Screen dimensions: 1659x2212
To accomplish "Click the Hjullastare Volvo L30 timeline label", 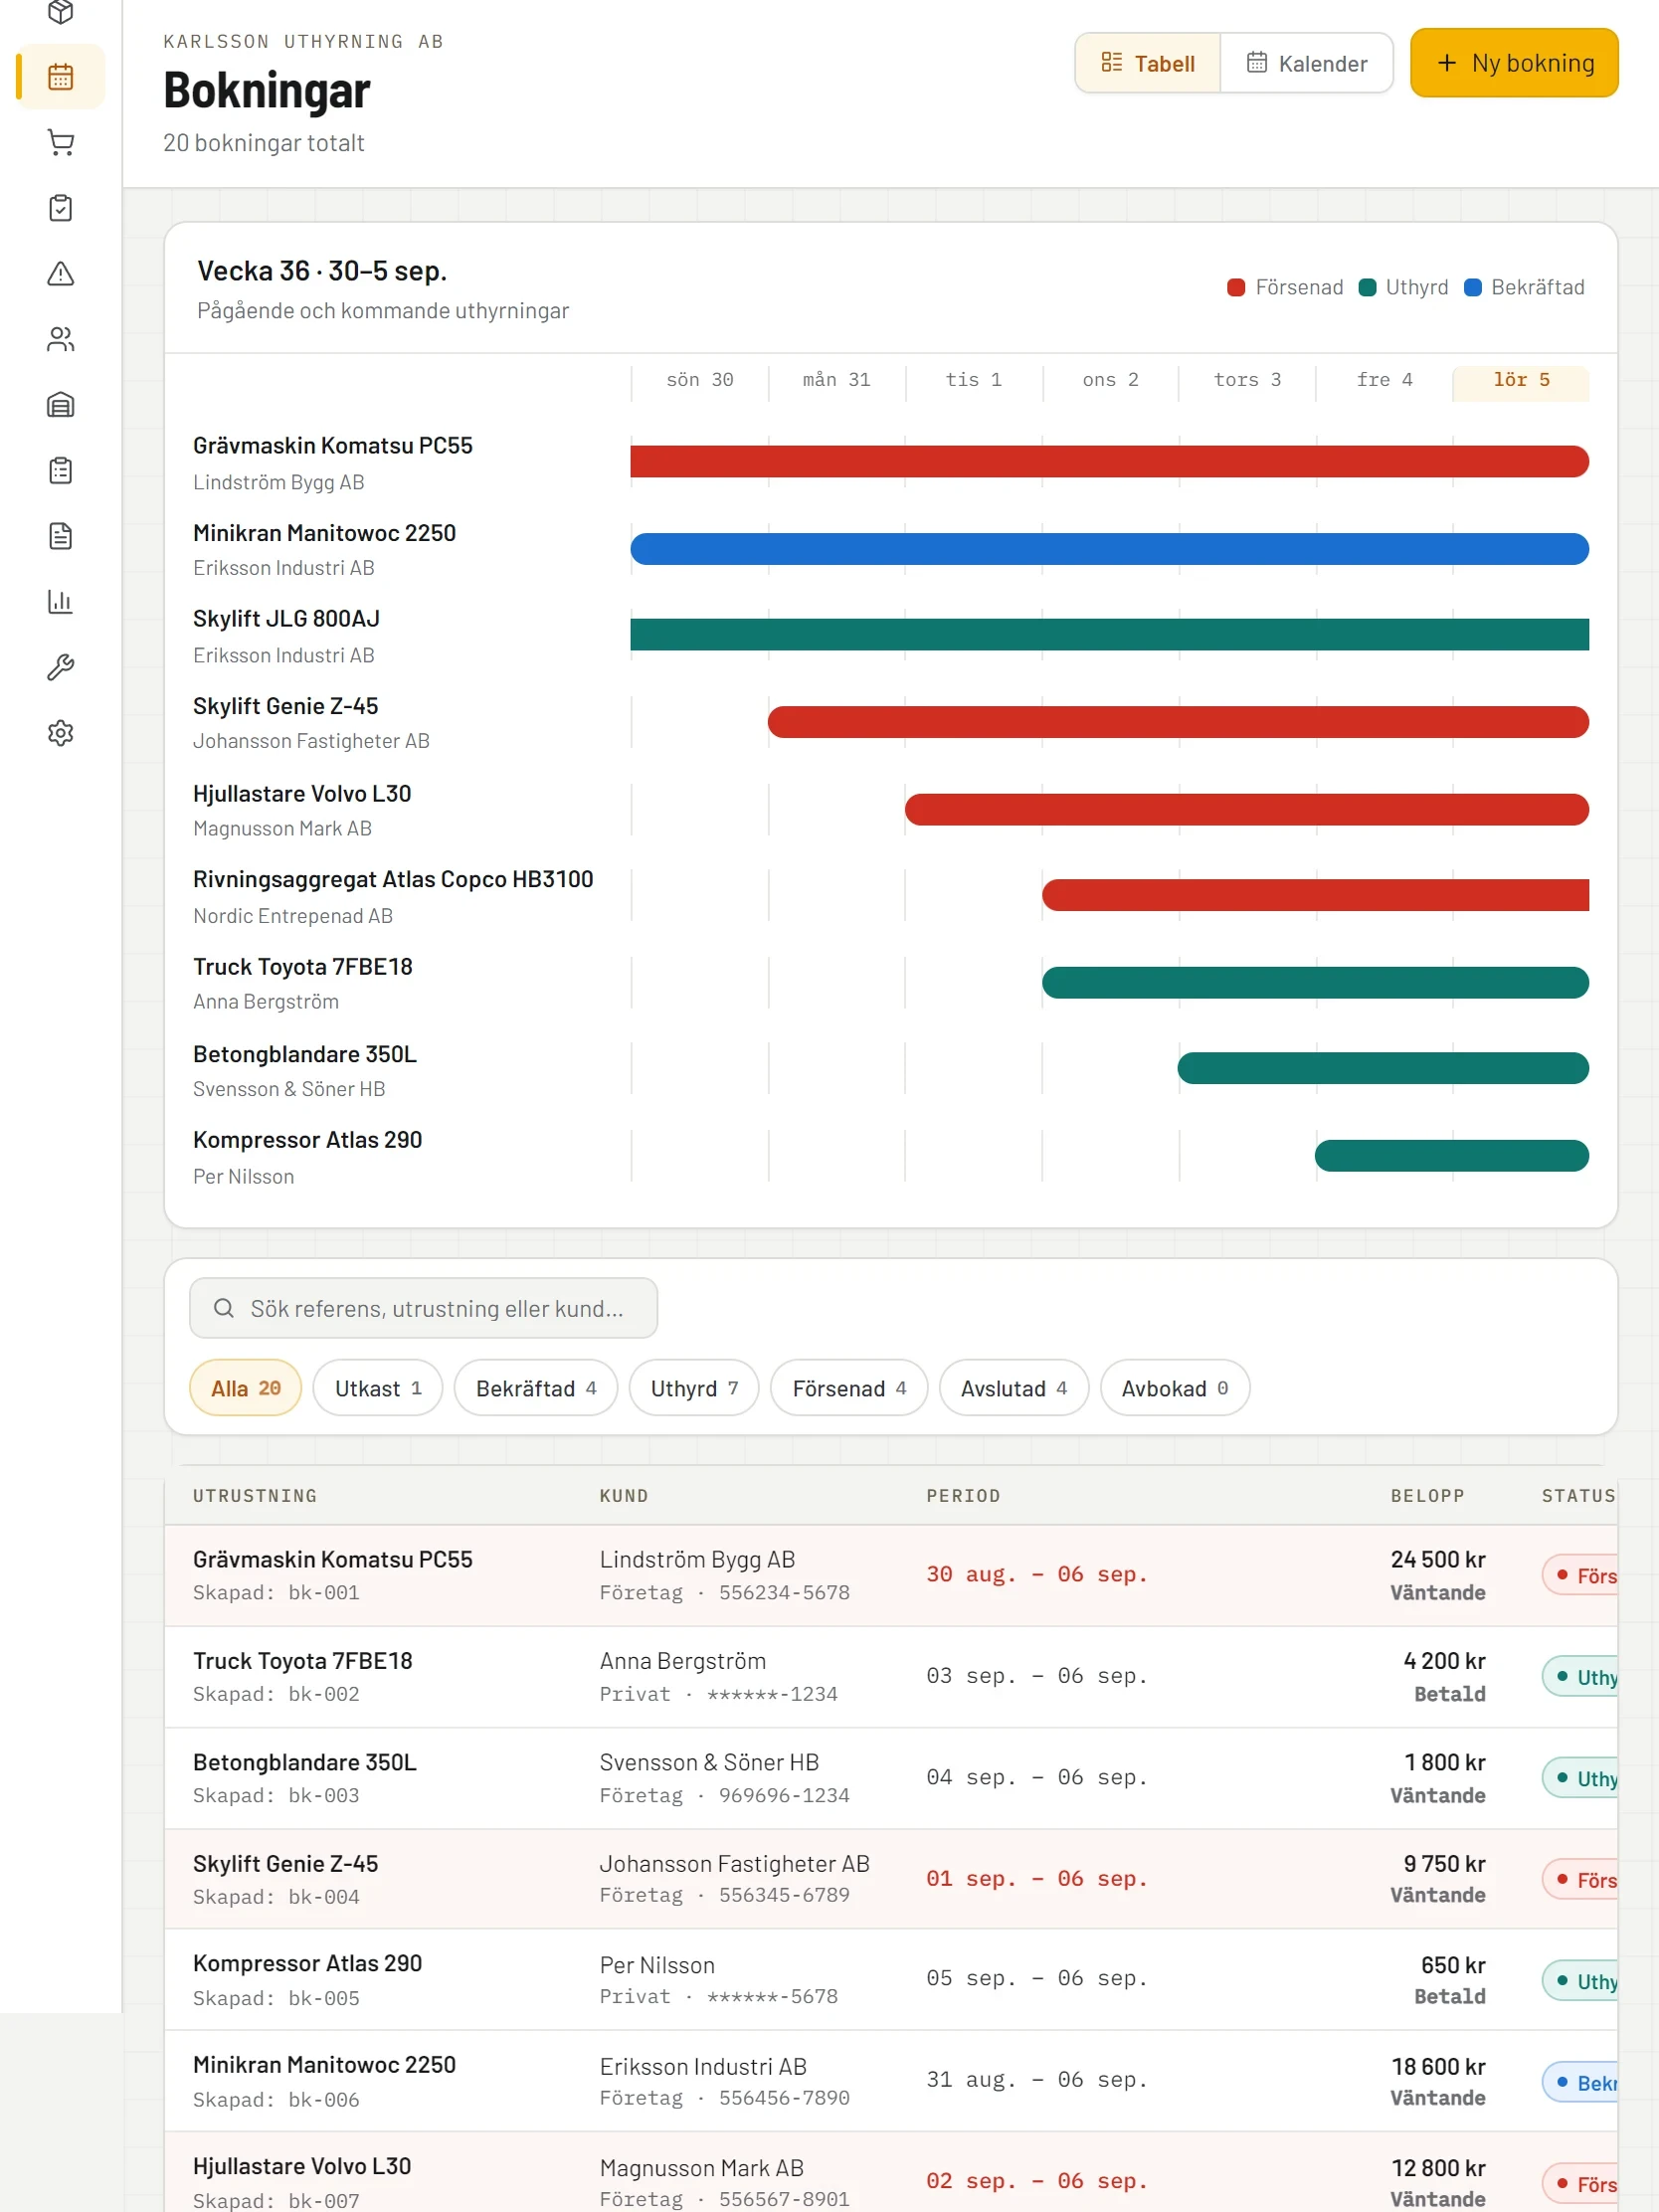I will pyautogui.click(x=302, y=794).
